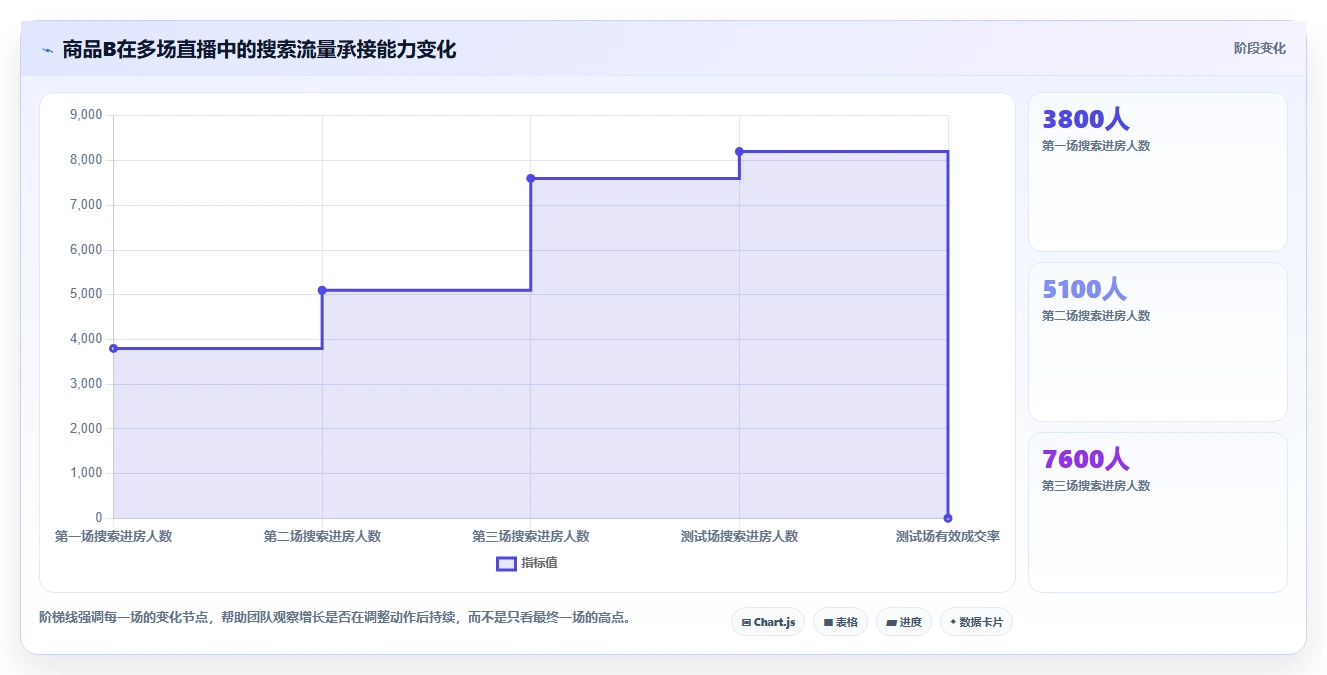Viewport: 1327px width, 675px height.
Task: Click the 阶段变化 label in header
Action: pos(1259,48)
